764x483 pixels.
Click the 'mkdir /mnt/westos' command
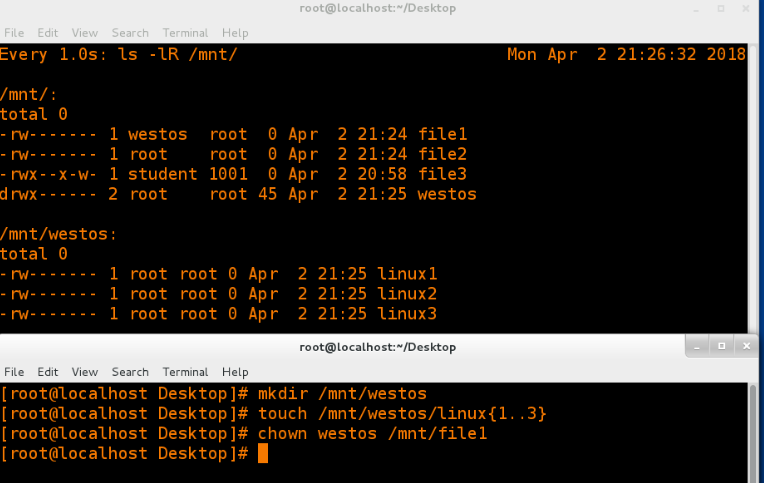(x=343, y=393)
